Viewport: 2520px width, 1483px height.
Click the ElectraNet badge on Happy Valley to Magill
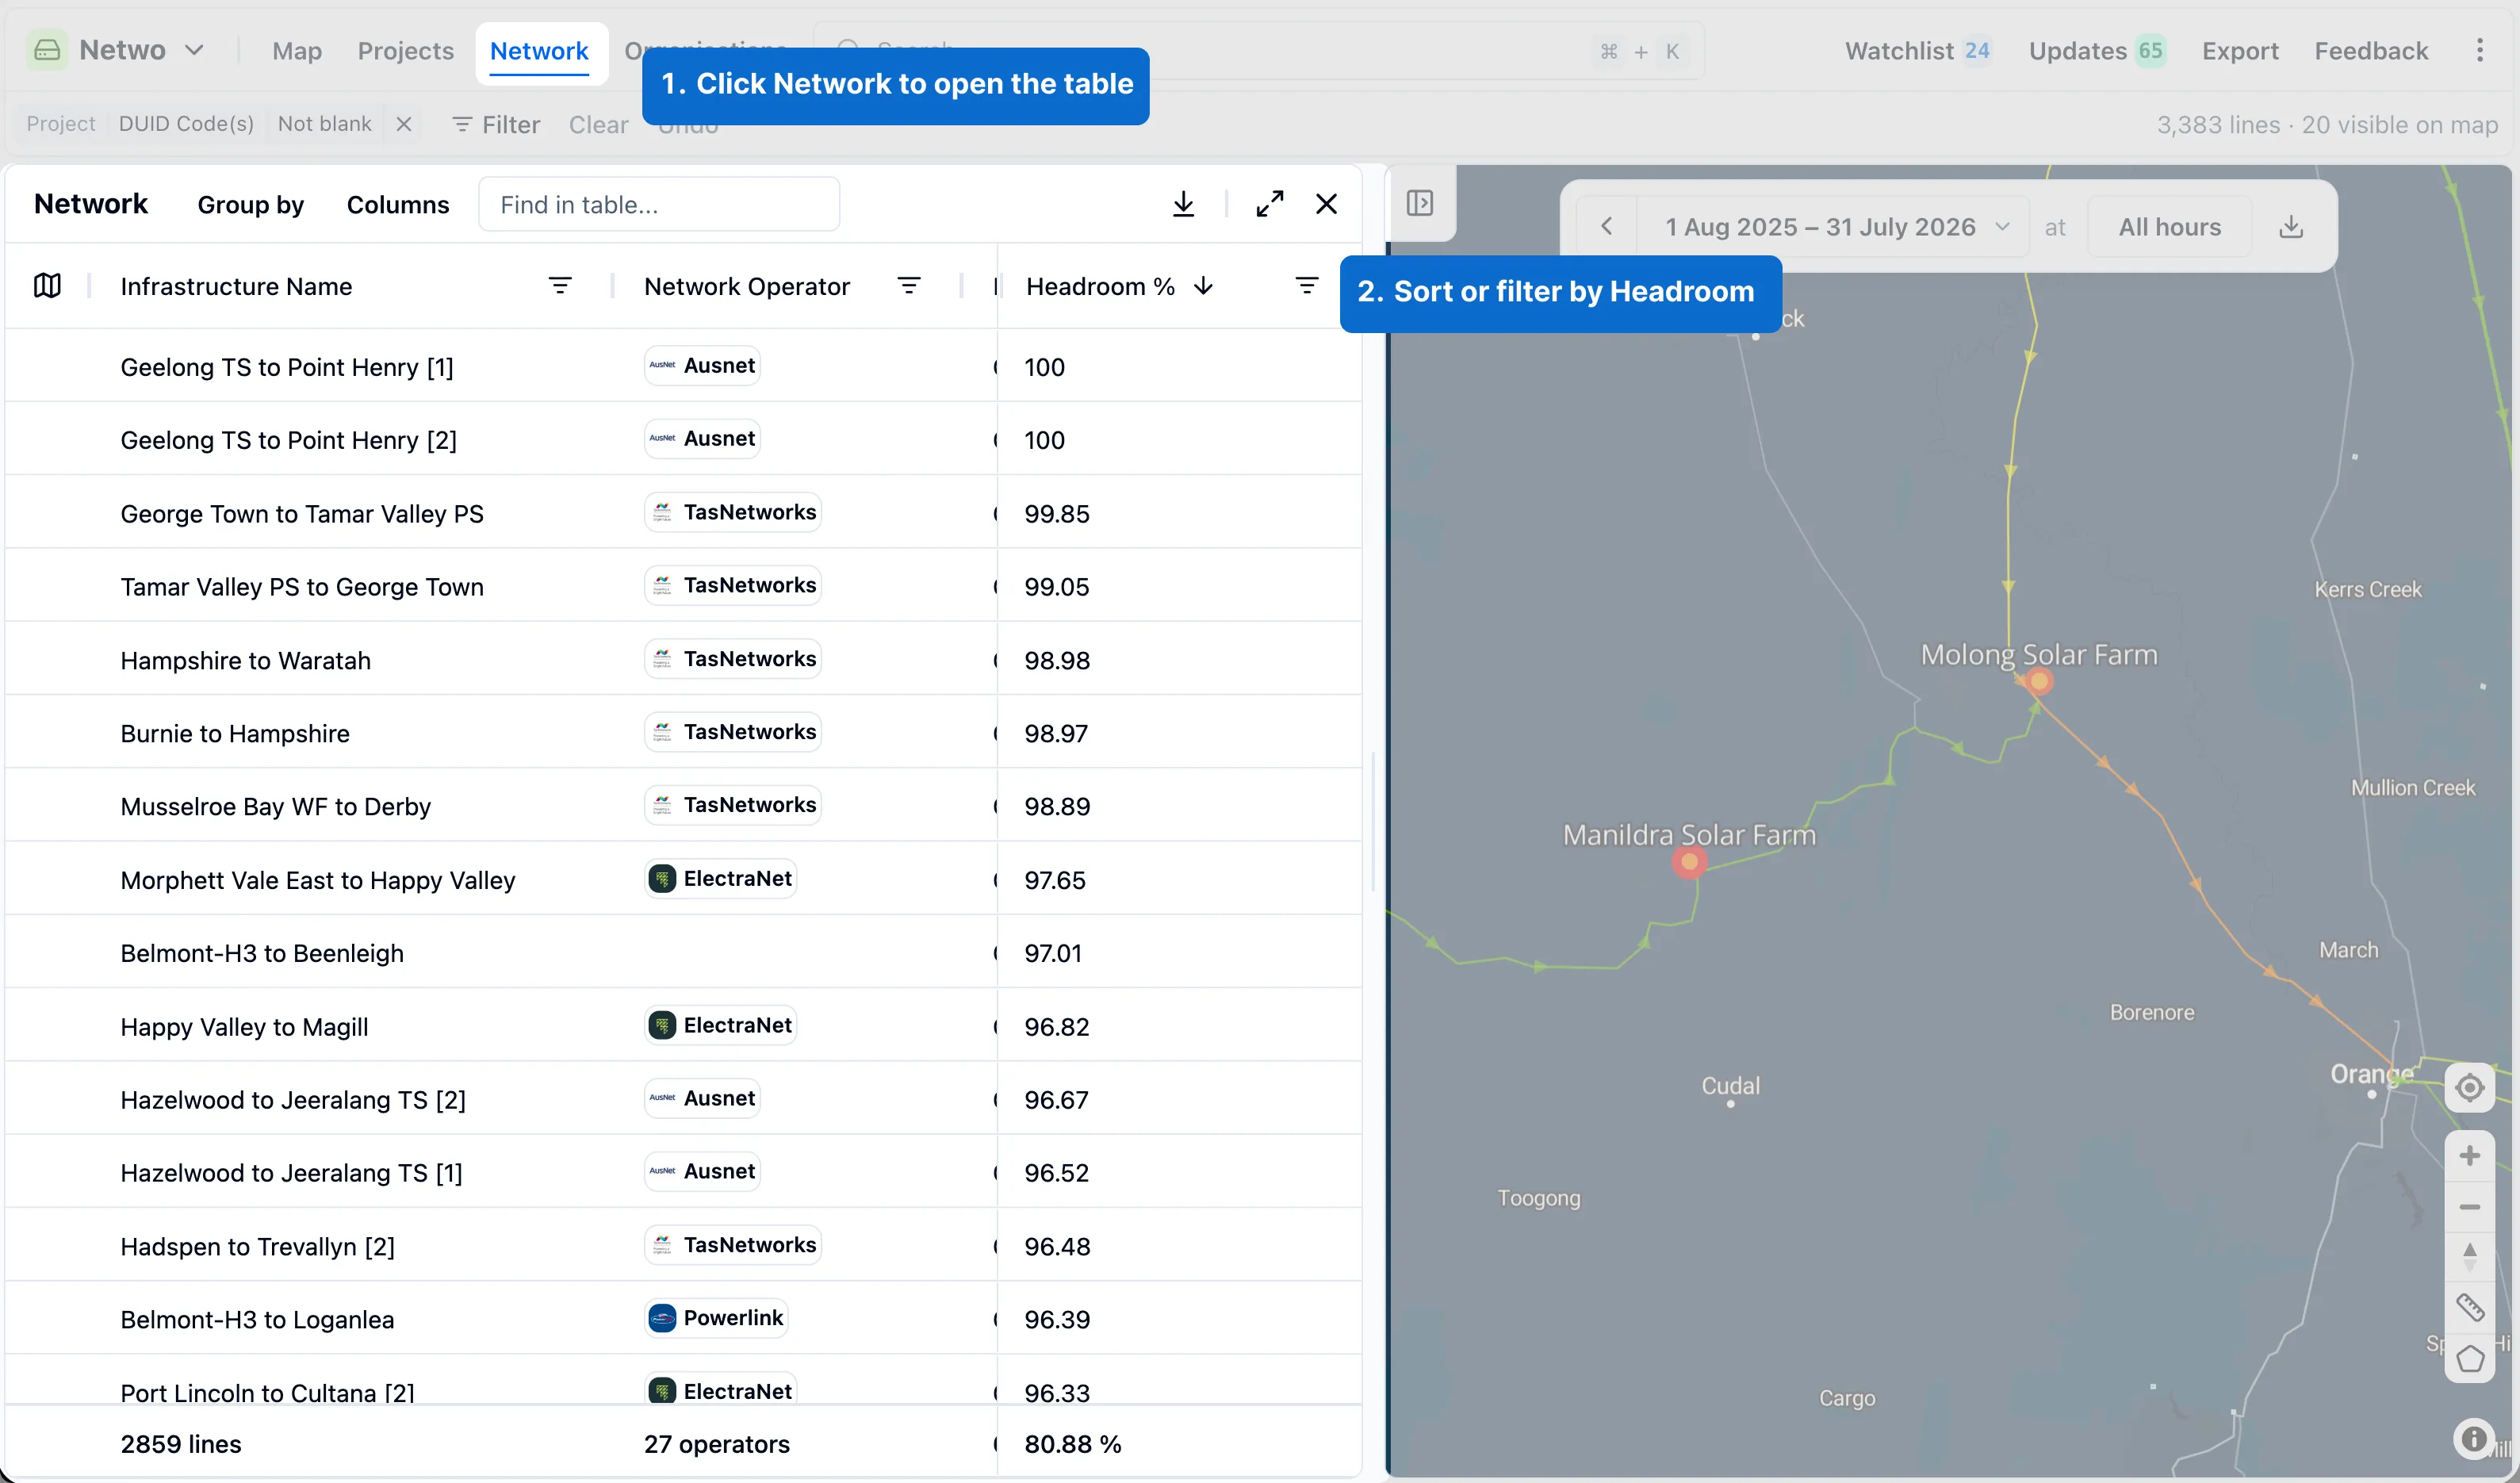(x=720, y=1025)
